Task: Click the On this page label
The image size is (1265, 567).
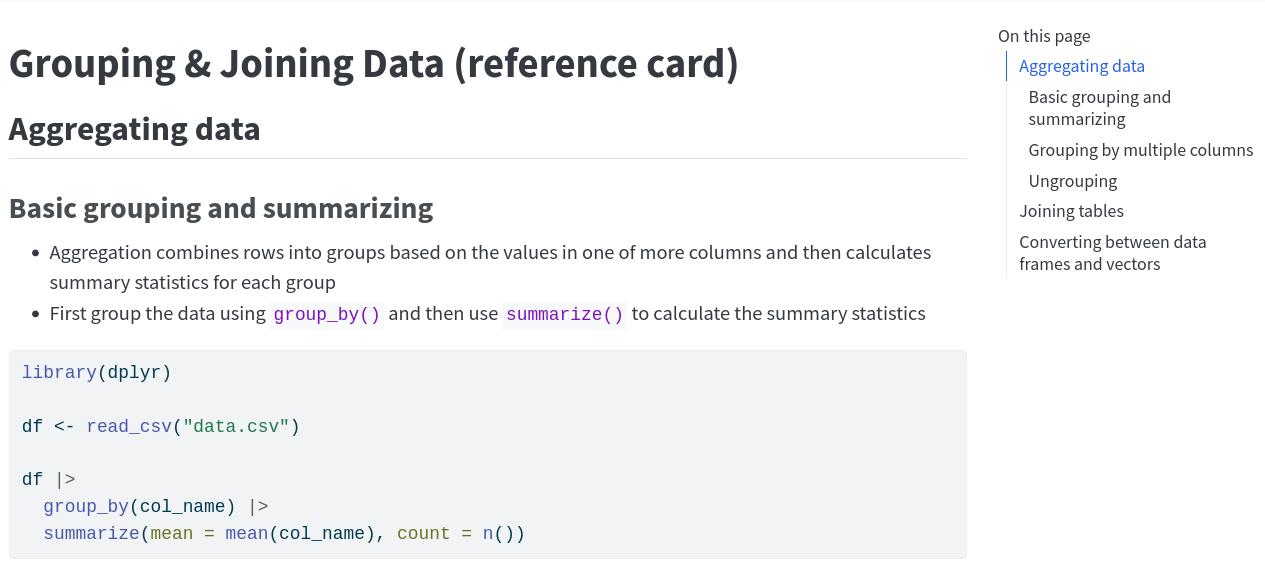Action: coord(1043,36)
